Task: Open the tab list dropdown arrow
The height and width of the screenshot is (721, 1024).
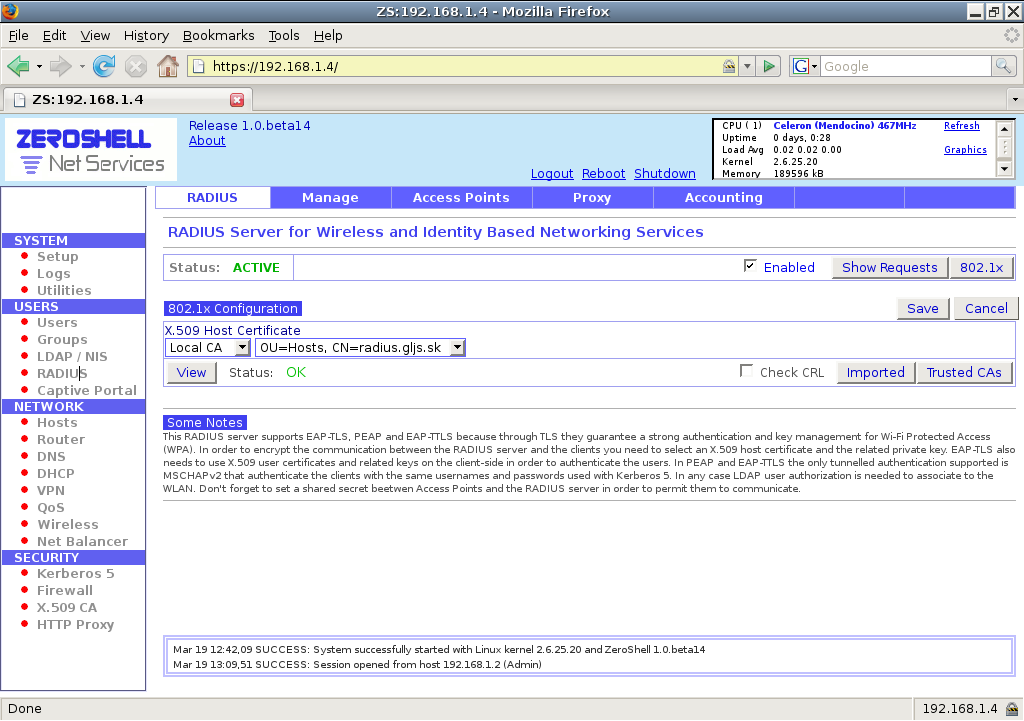Action: [x=1015, y=100]
